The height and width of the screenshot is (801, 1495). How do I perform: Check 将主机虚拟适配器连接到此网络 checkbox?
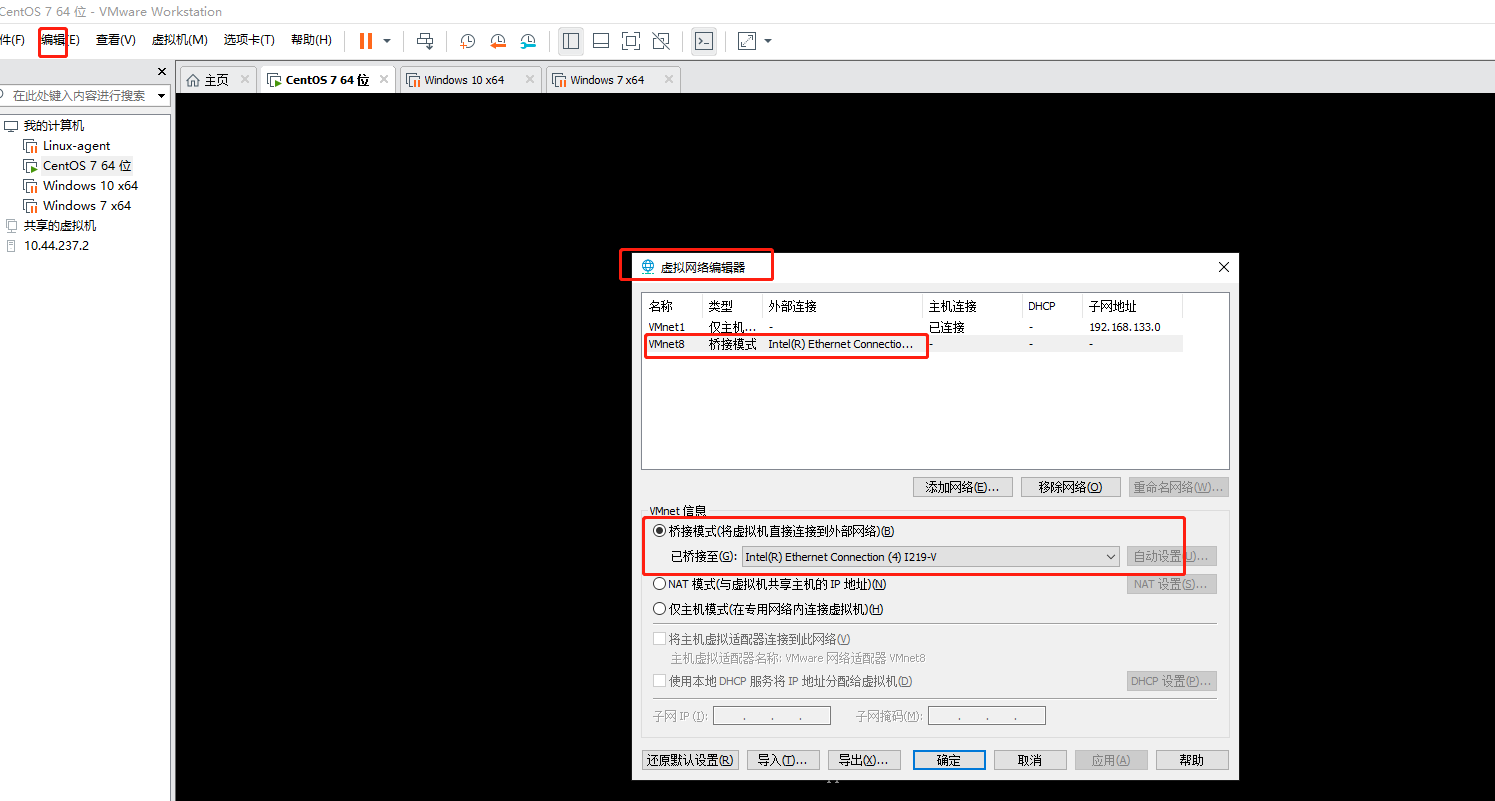point(659,639)
